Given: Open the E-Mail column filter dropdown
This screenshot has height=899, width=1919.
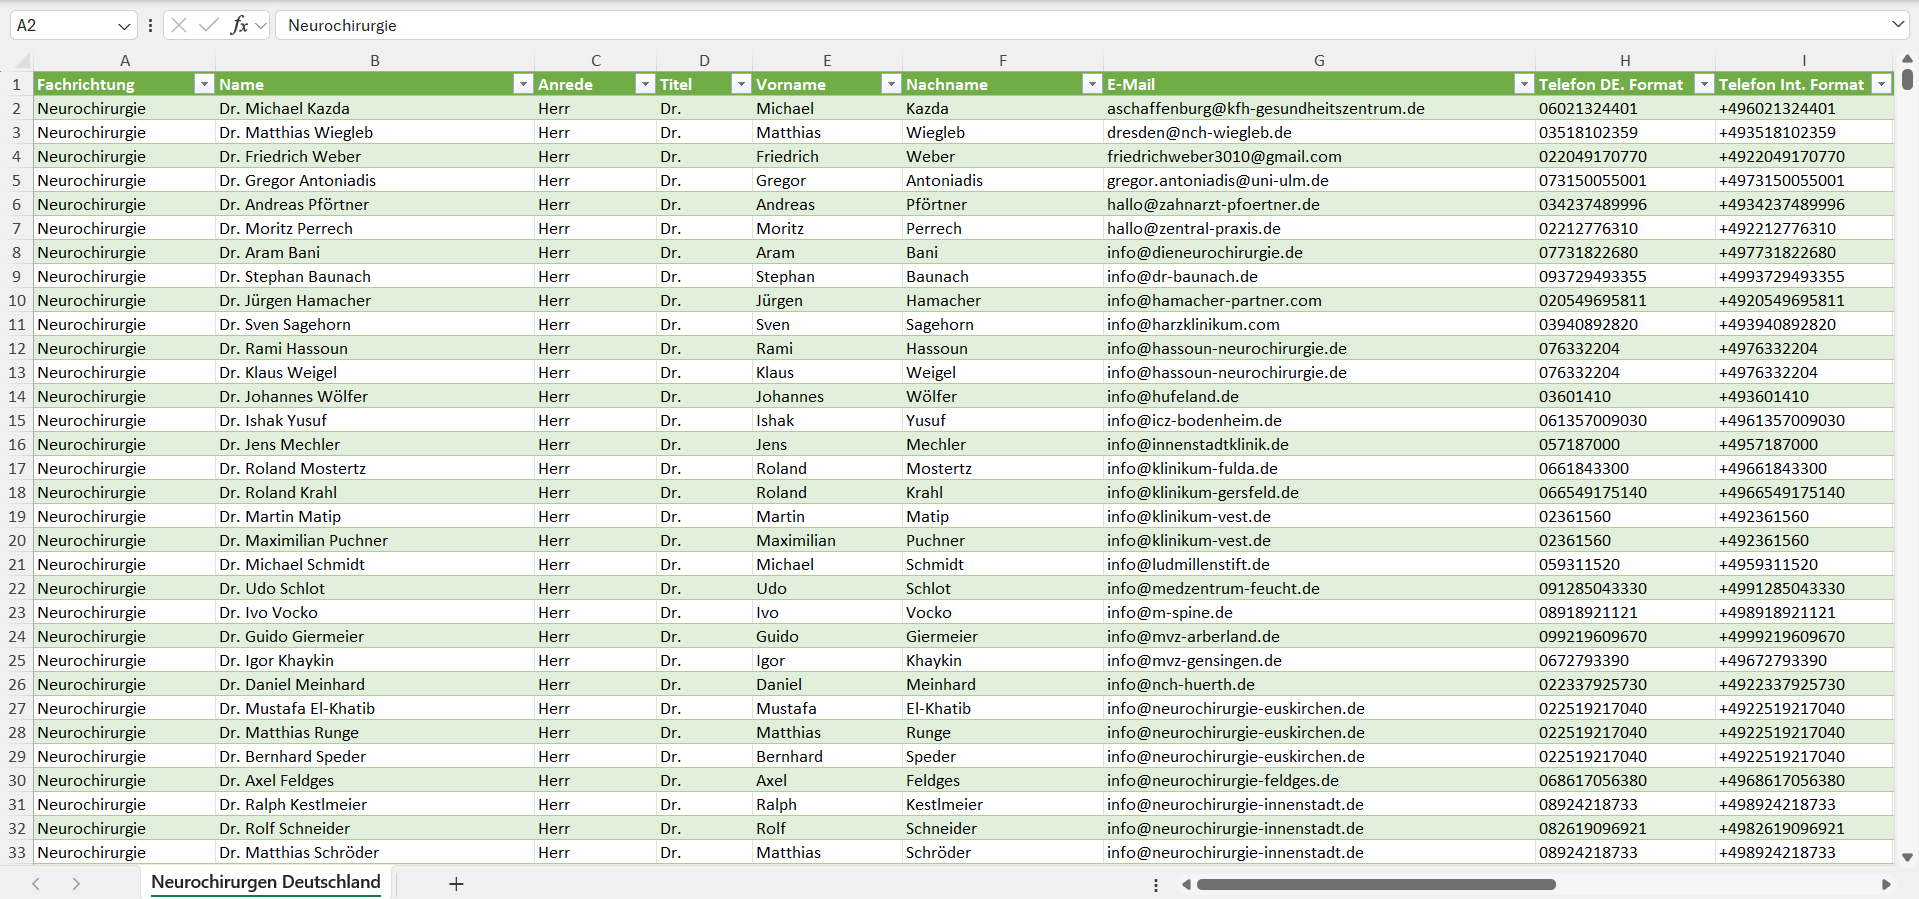Looking at the screenshot, I should click(1523, 84).
